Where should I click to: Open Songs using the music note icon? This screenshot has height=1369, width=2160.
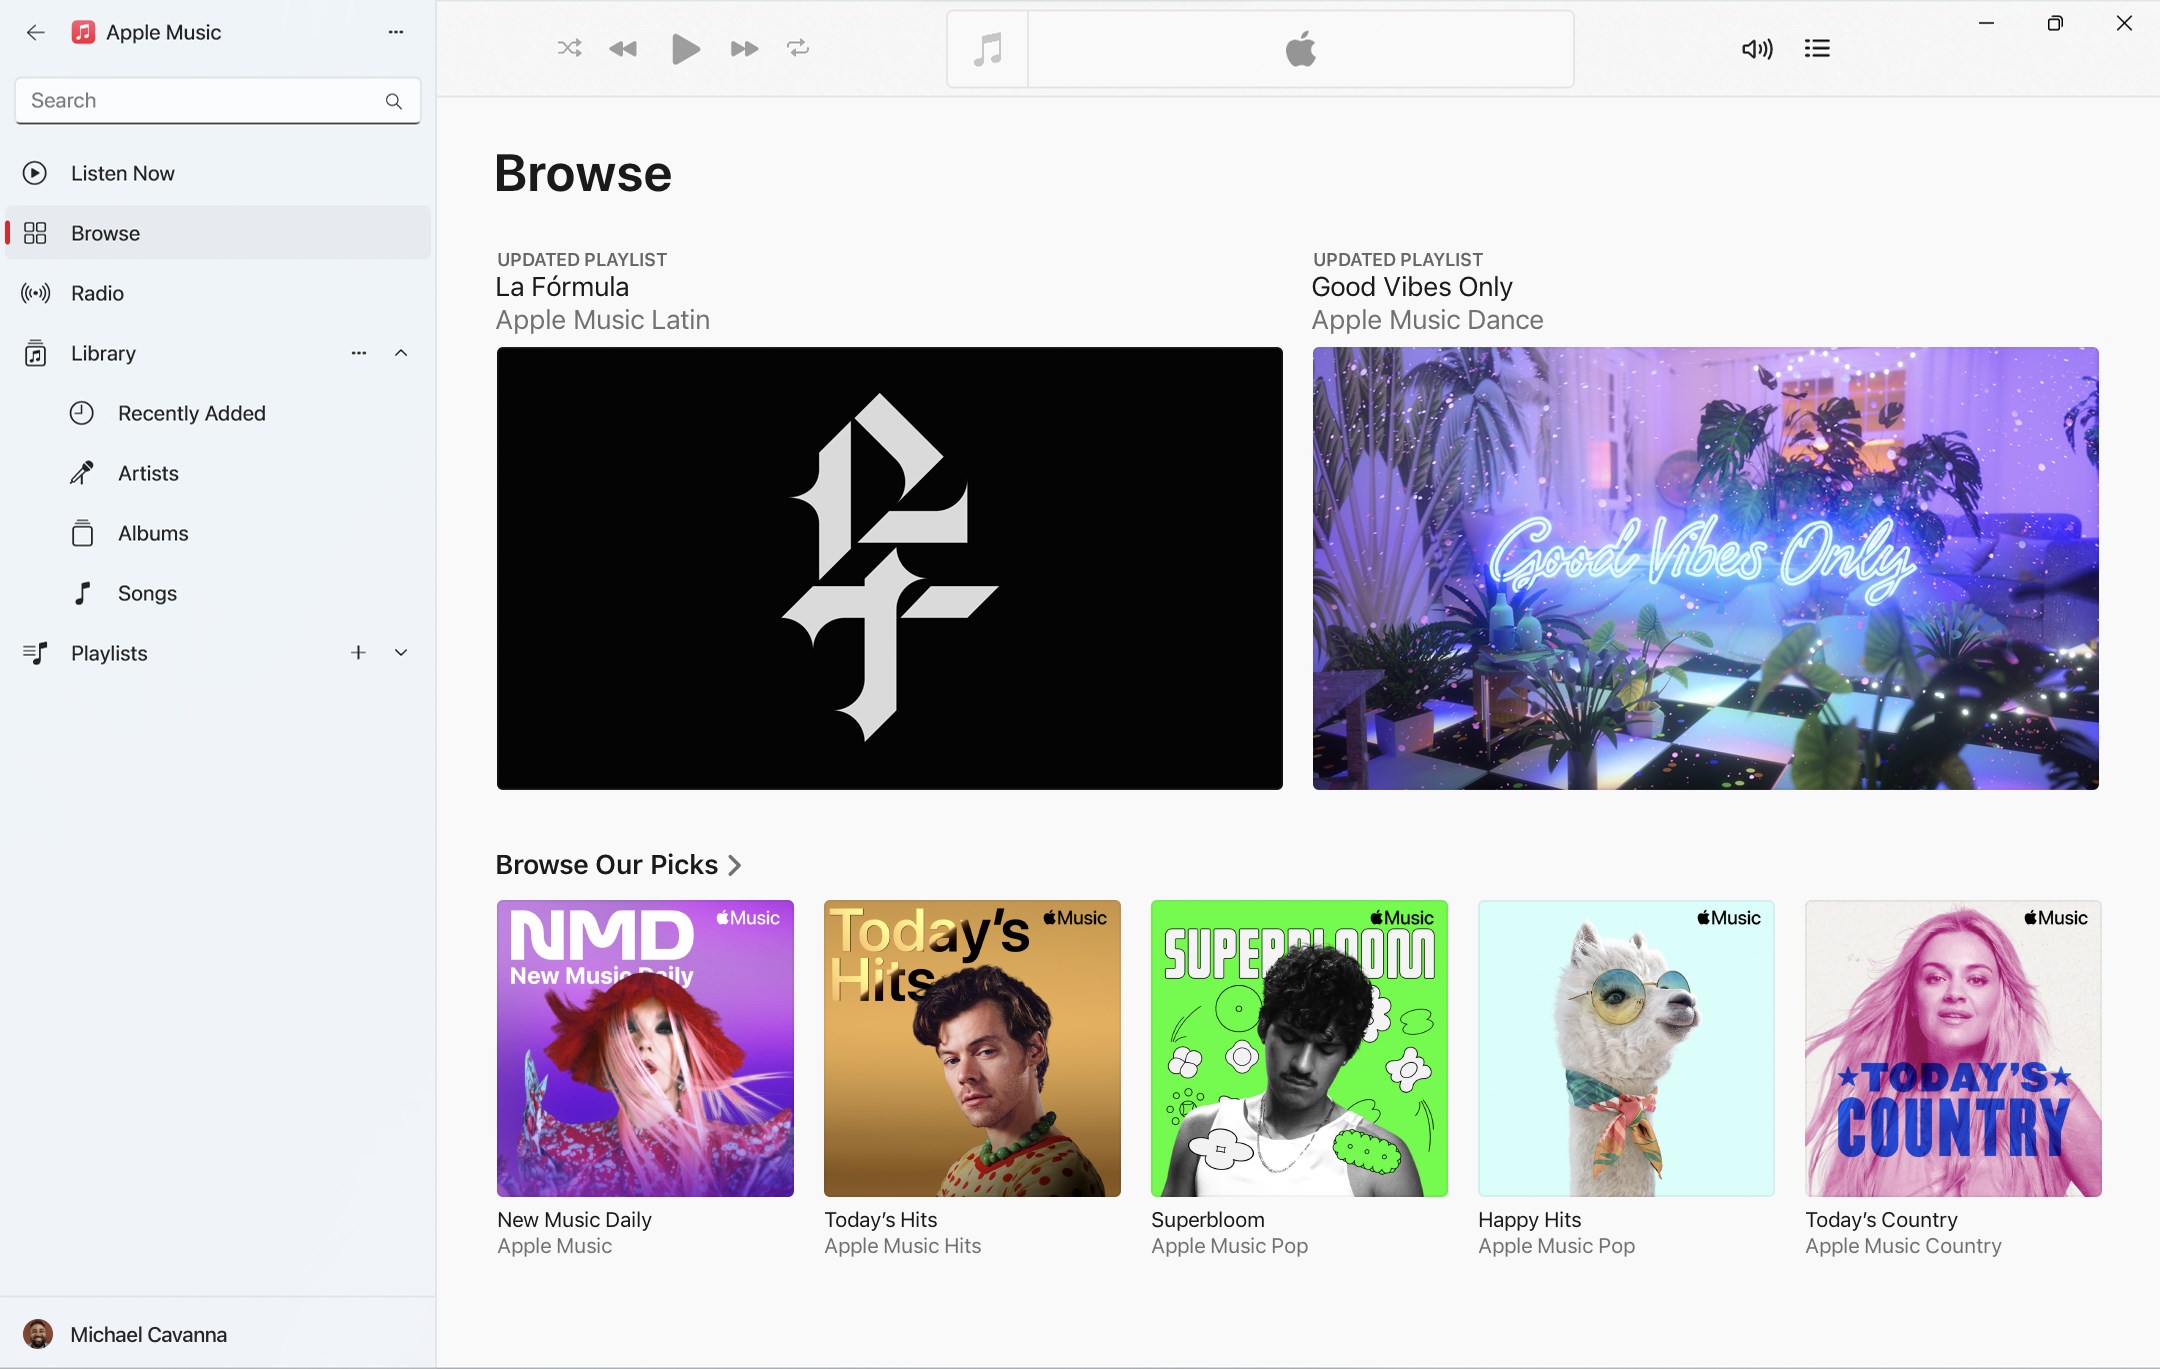pyautogui.click(x=82, y=592)
